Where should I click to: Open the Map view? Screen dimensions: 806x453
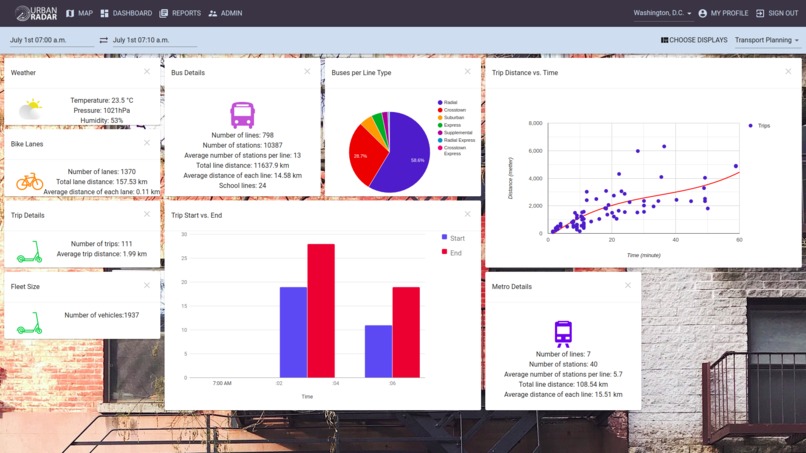point(80,13)
